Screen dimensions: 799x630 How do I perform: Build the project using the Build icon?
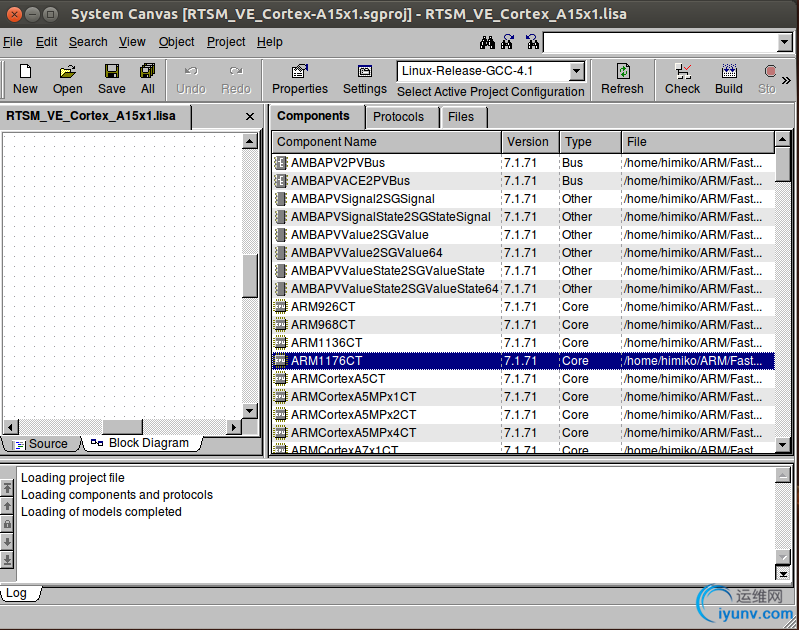pyautogui.click(x=729, y=80)
